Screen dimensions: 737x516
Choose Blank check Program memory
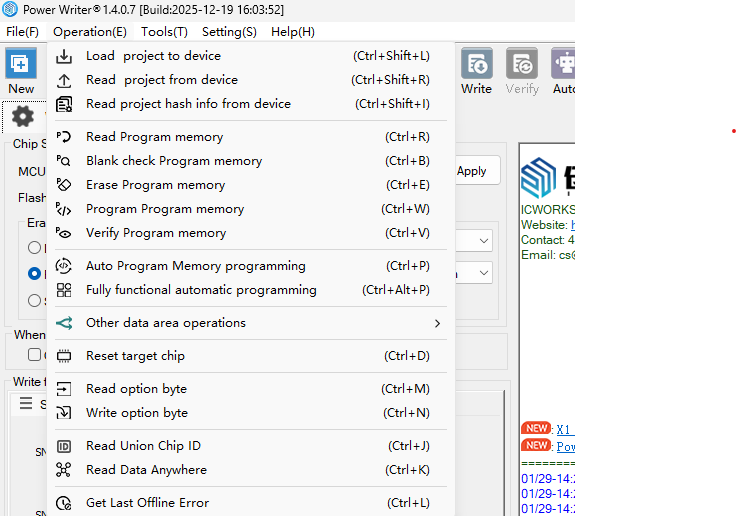tap(173, 161)
